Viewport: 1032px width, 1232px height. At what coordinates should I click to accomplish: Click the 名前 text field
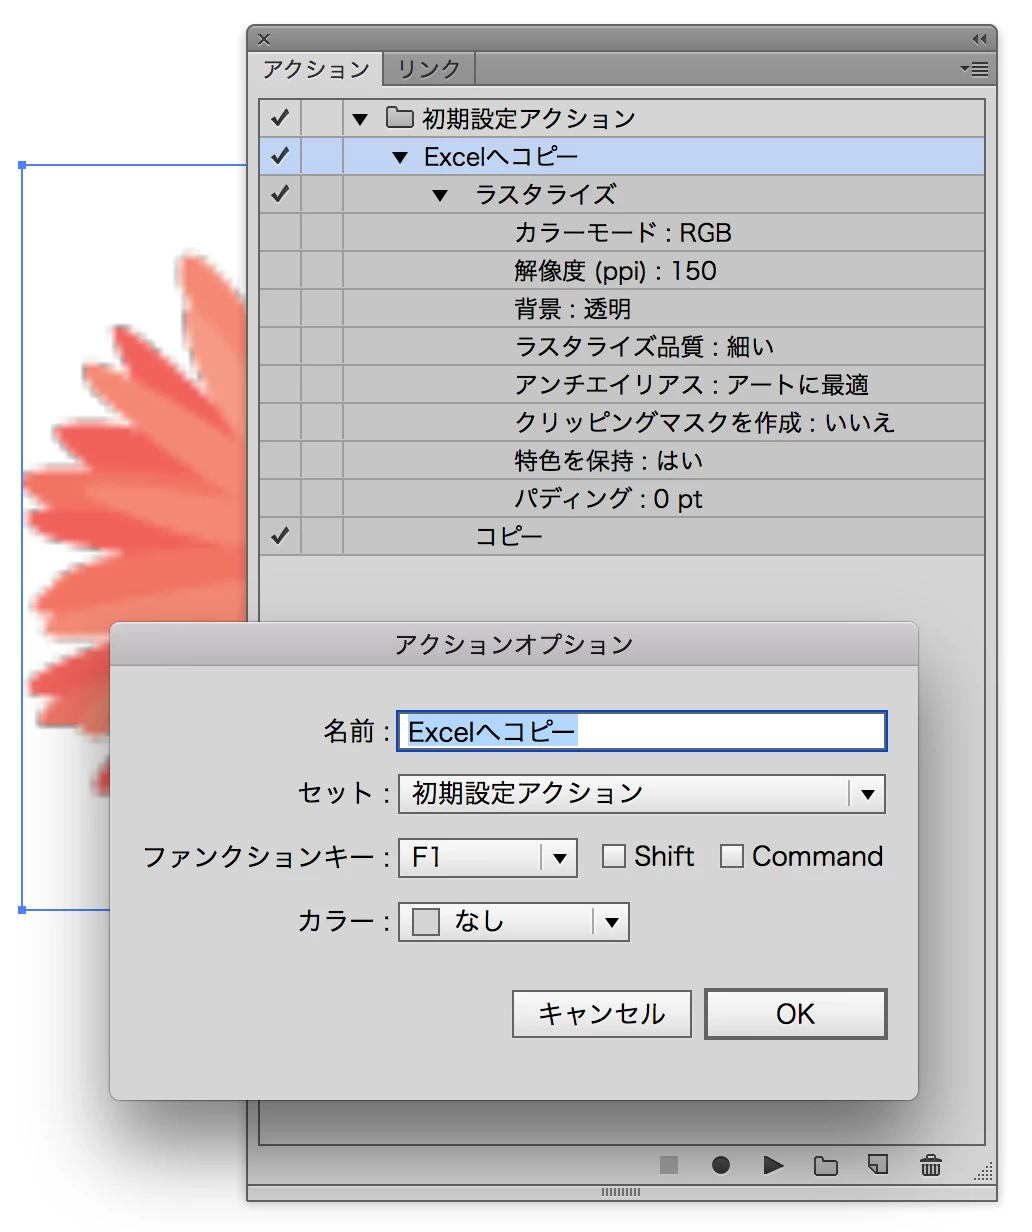(642, 731)
